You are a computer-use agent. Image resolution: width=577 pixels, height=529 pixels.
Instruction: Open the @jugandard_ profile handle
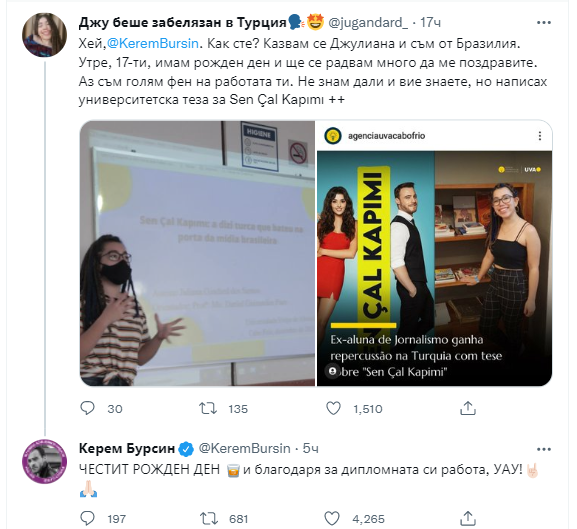coord(368,23)
